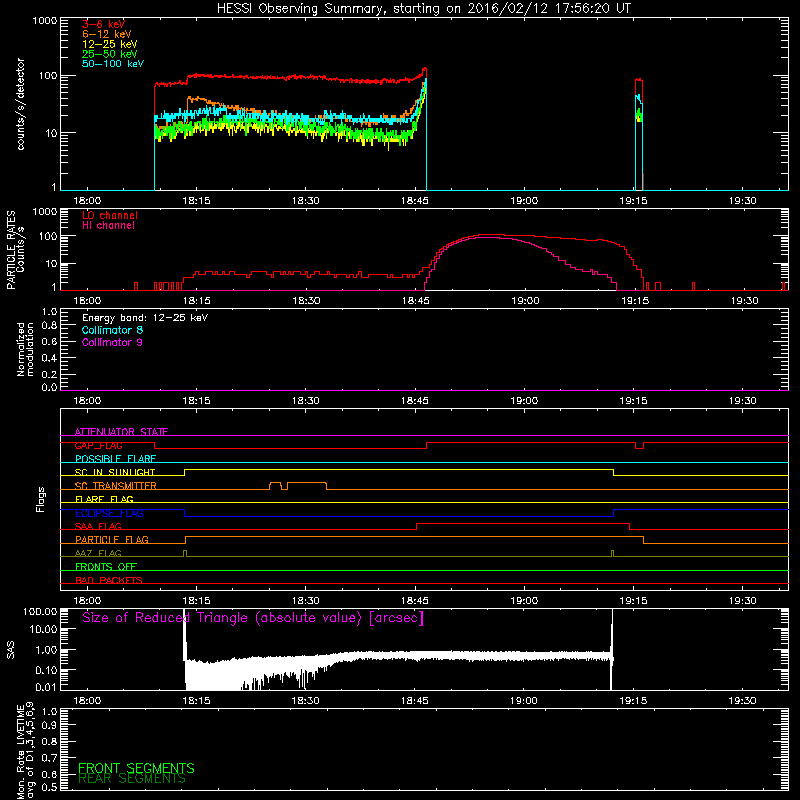Image resolution: width=800 pixels, height=800 pixels.
Task: Select the 3-6 keV legend label
Action: 104,24
